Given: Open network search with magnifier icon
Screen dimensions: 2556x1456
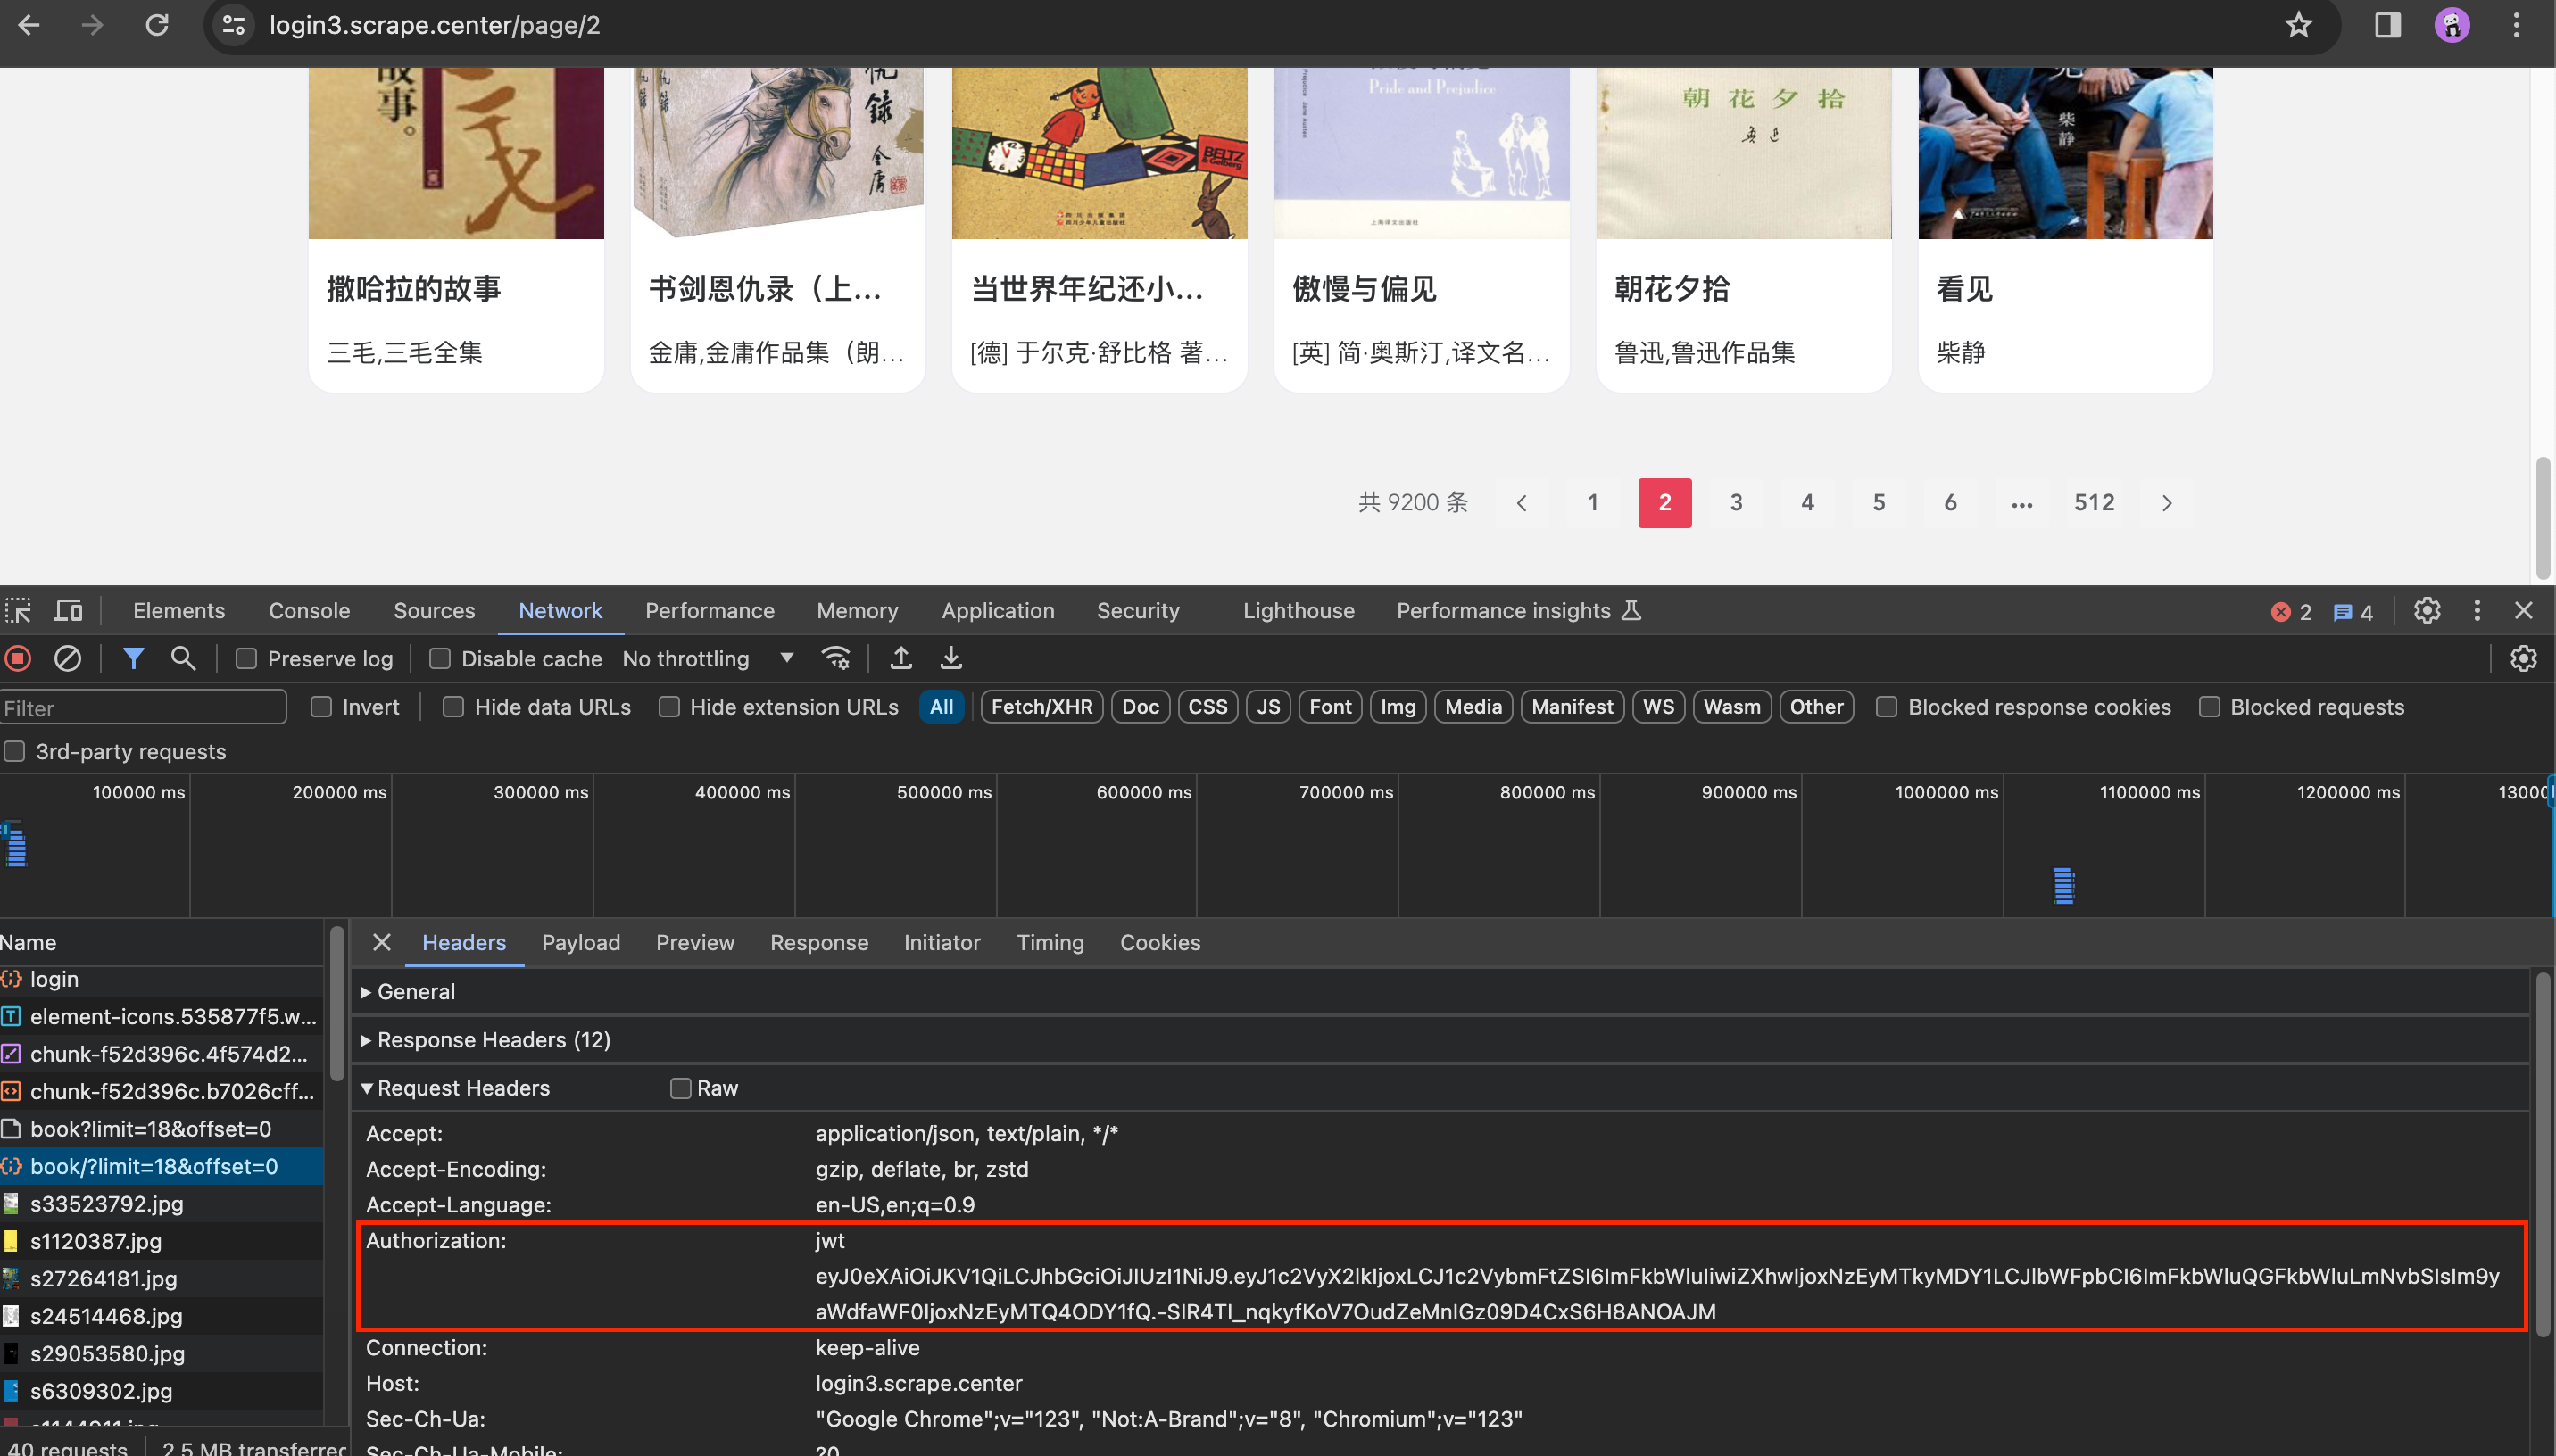Looking at the screenshot, I should coord(183,658).
